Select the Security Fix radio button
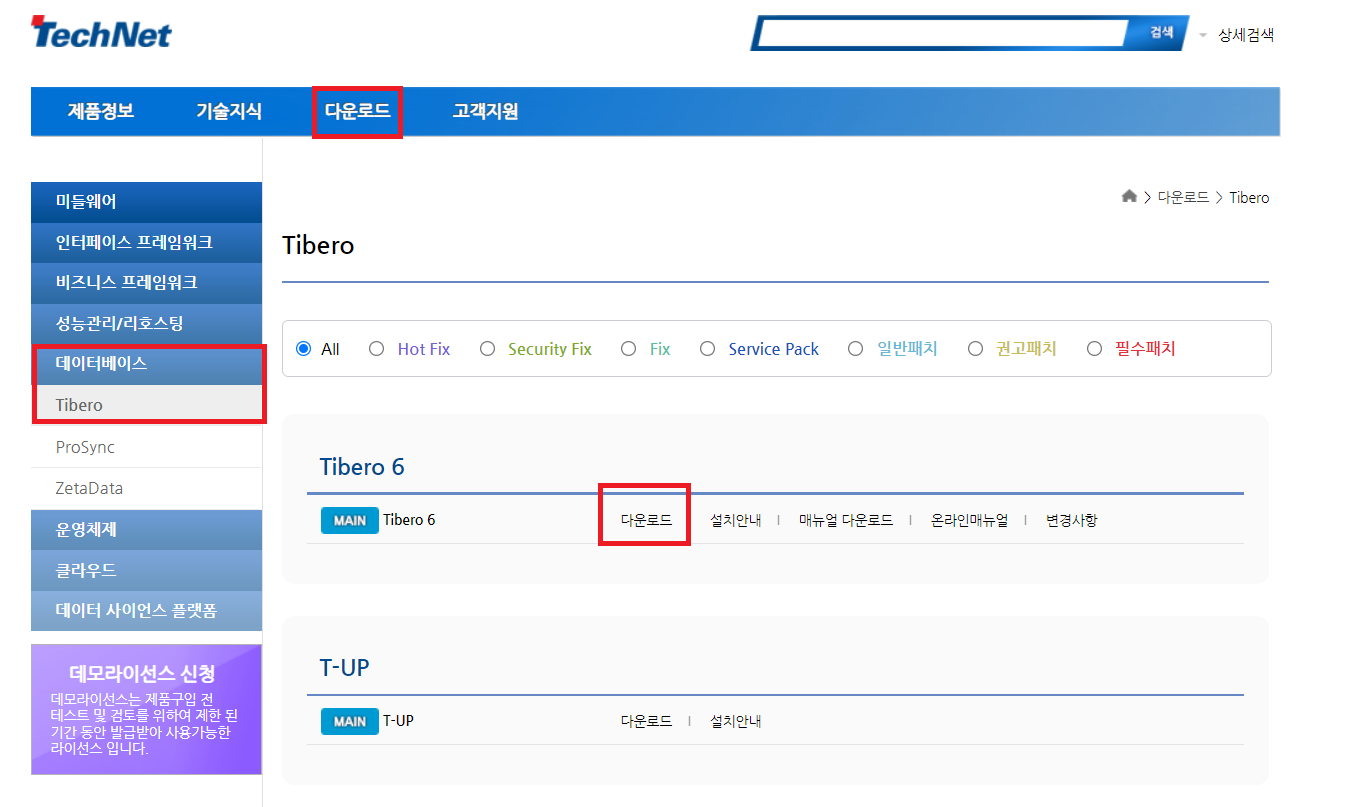This screenshot has width=1362, height=807. pos(487,349)
